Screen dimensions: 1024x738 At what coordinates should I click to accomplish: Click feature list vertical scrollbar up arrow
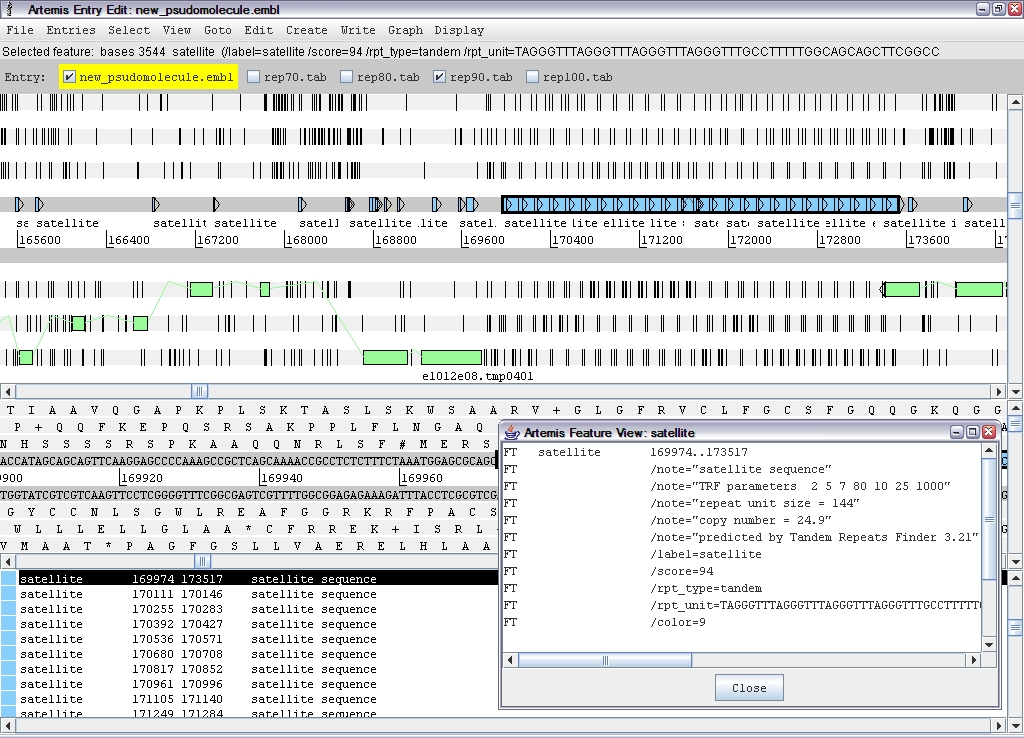1016,578
